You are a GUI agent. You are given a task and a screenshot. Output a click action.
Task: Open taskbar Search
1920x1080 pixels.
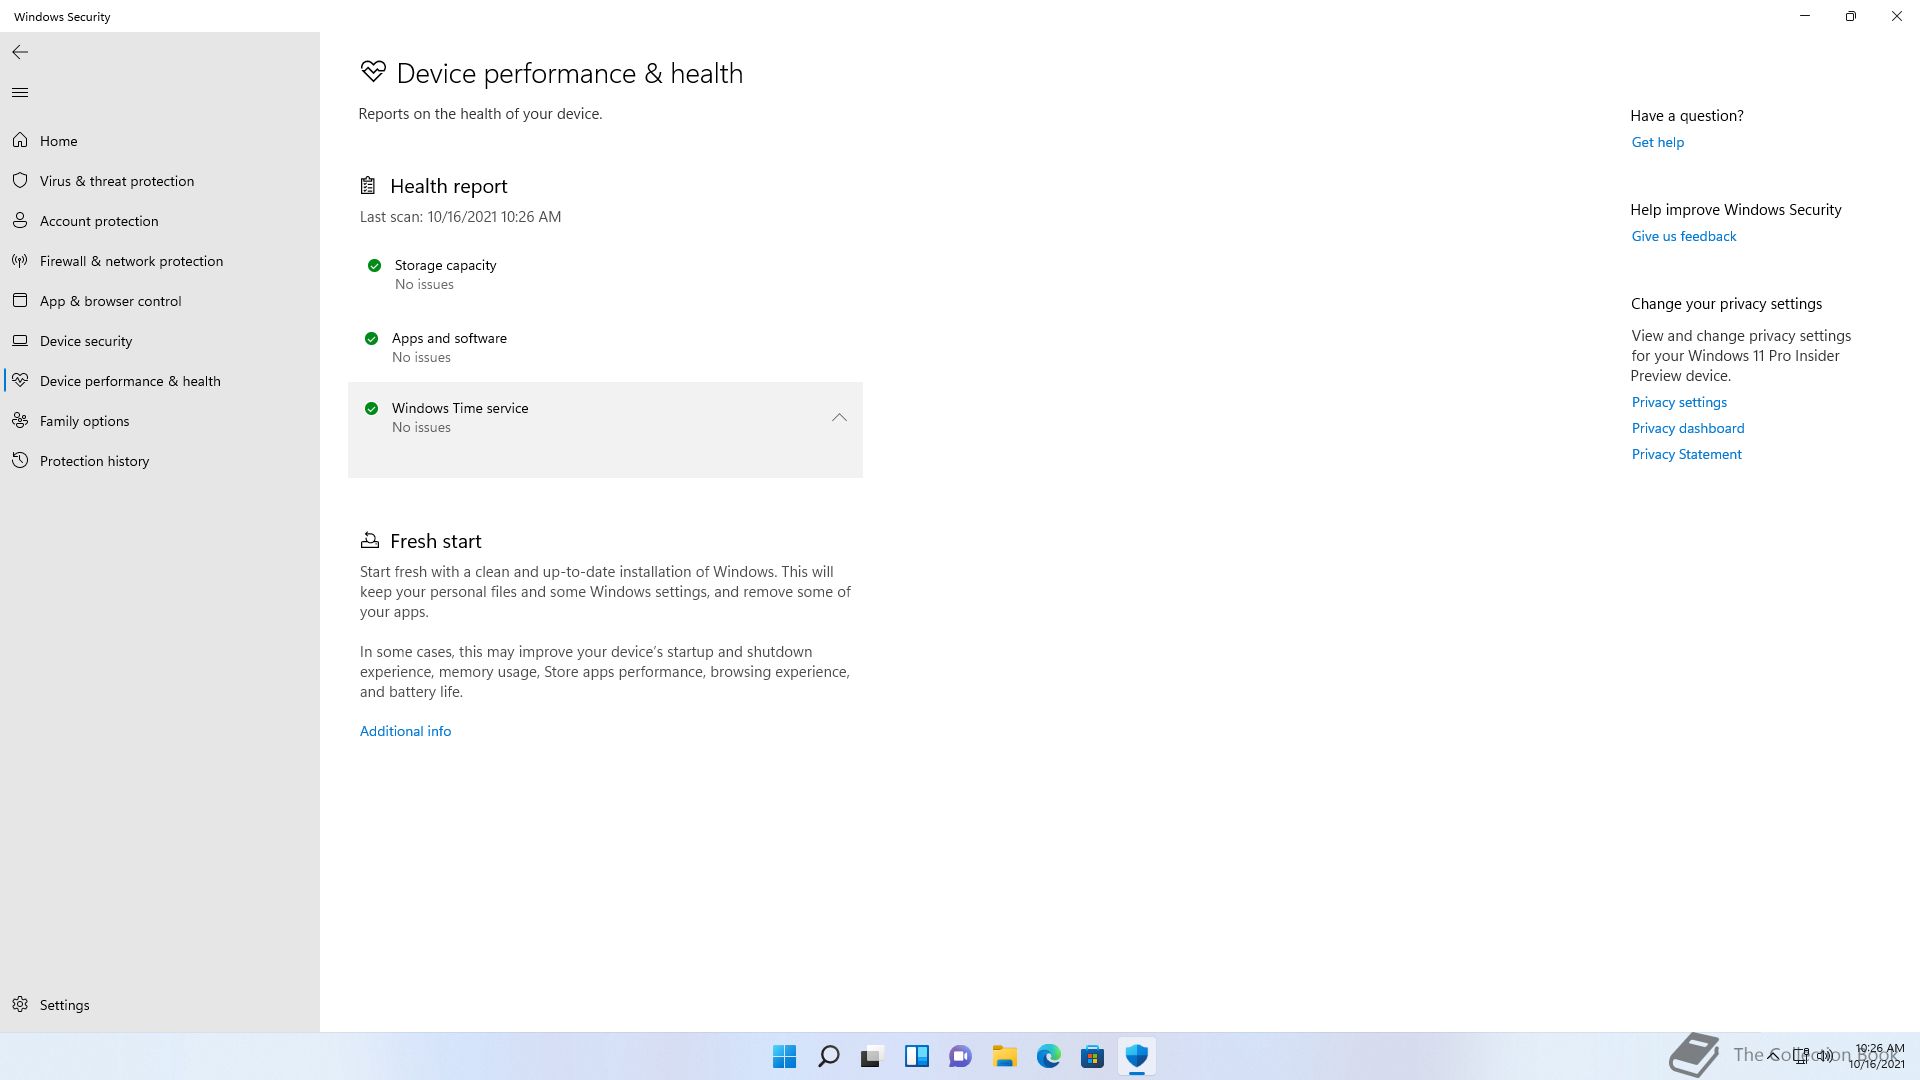(829, 1056)
